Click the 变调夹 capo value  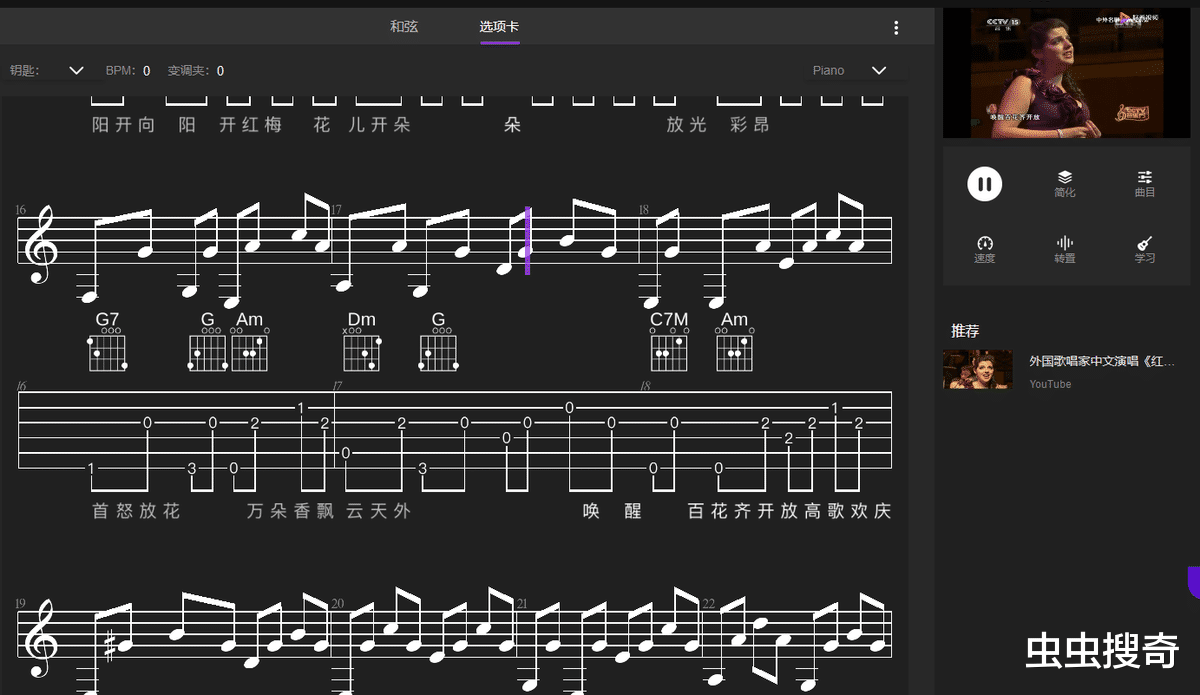[220, 71]
